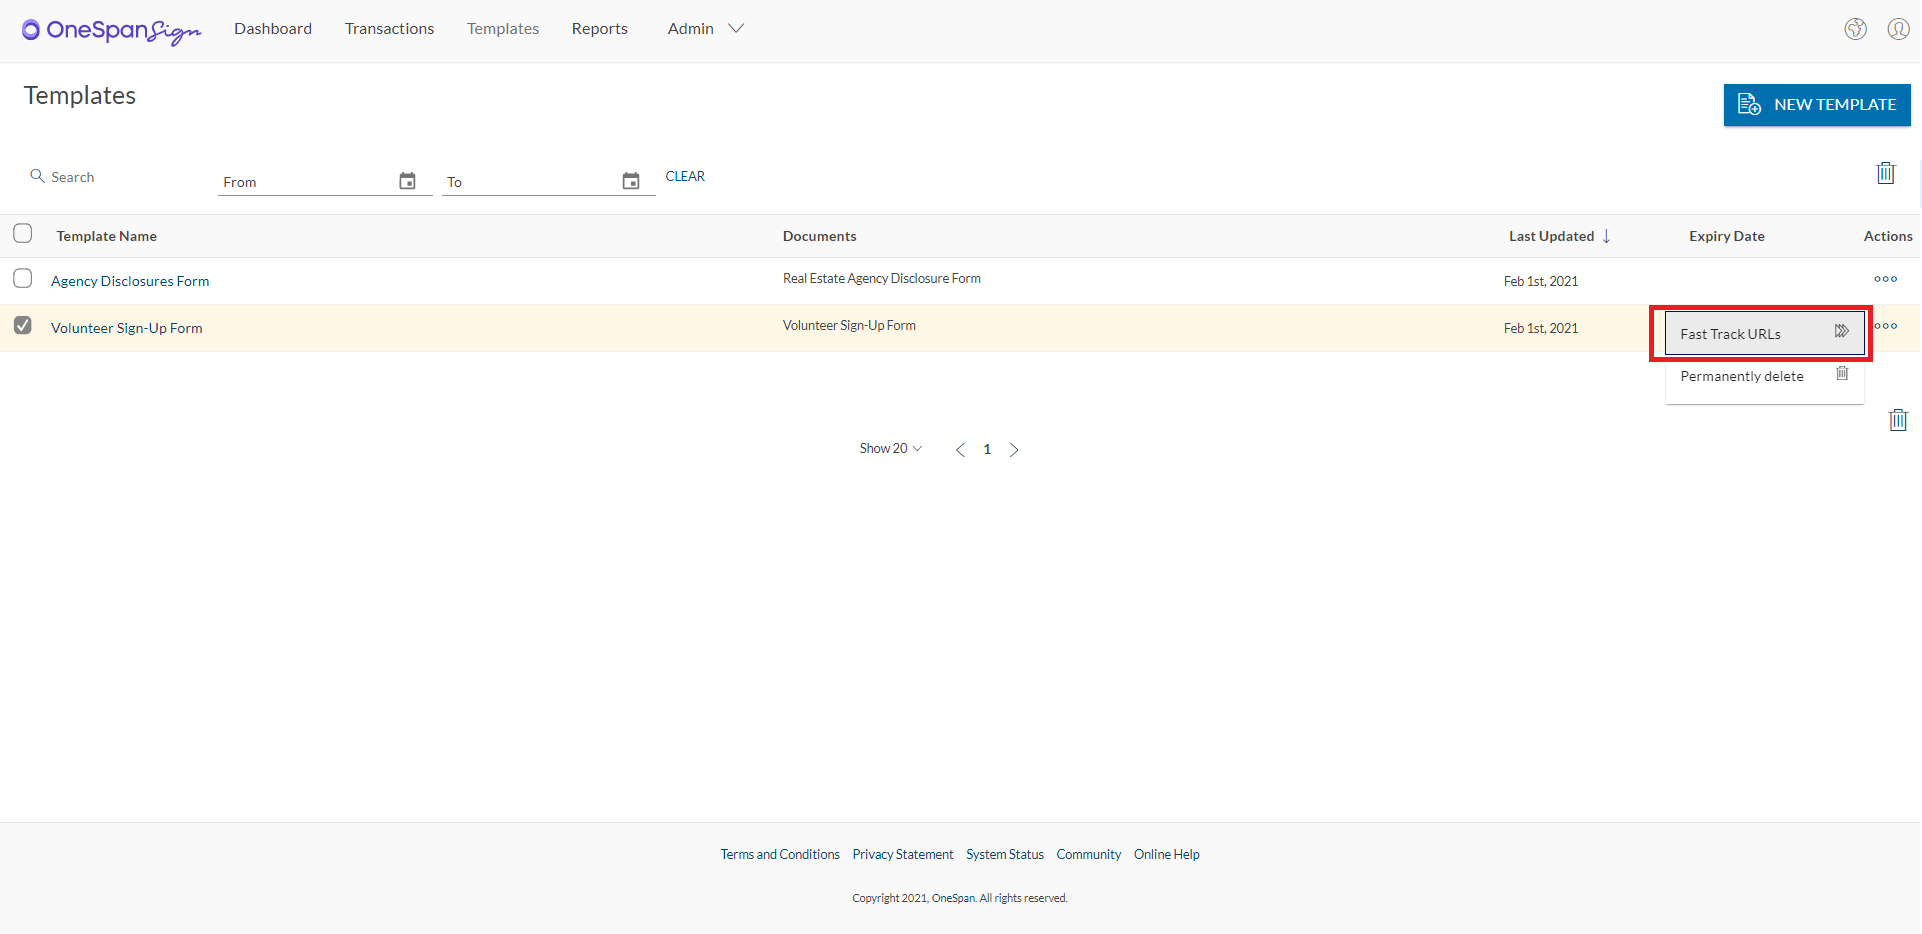
Task: Click the help globe icon
Action: [1856, 29]
